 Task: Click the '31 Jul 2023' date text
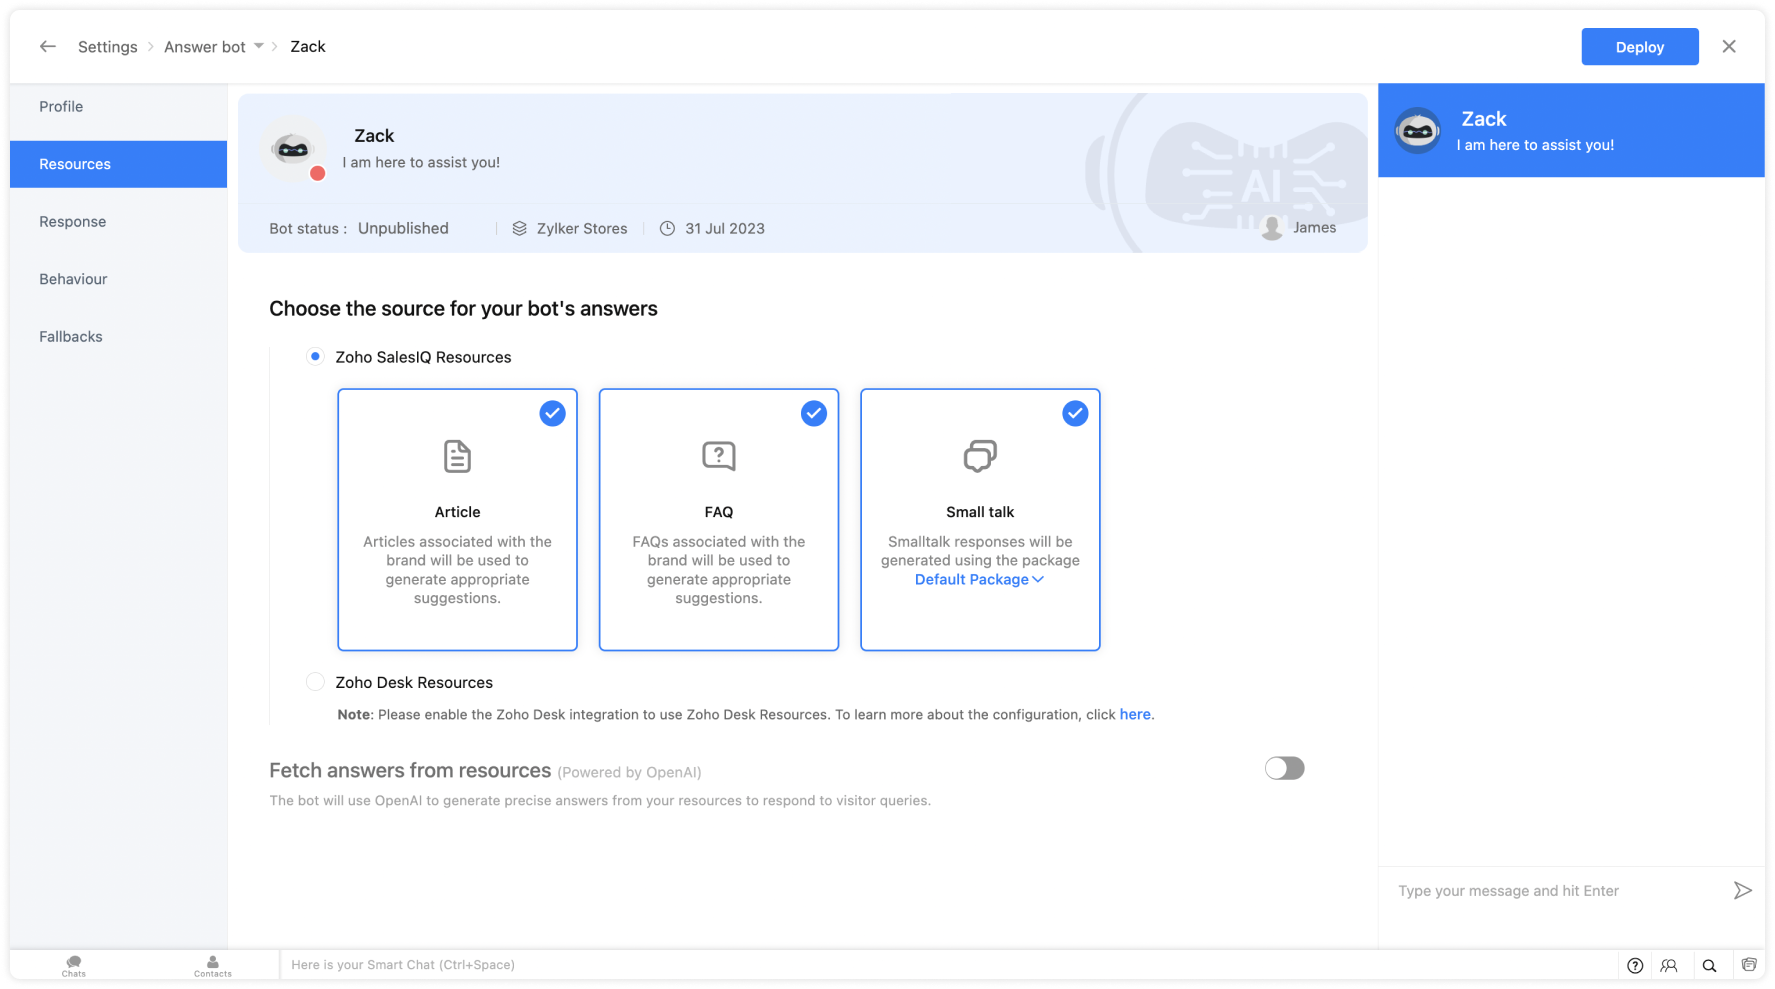point(725,228)
